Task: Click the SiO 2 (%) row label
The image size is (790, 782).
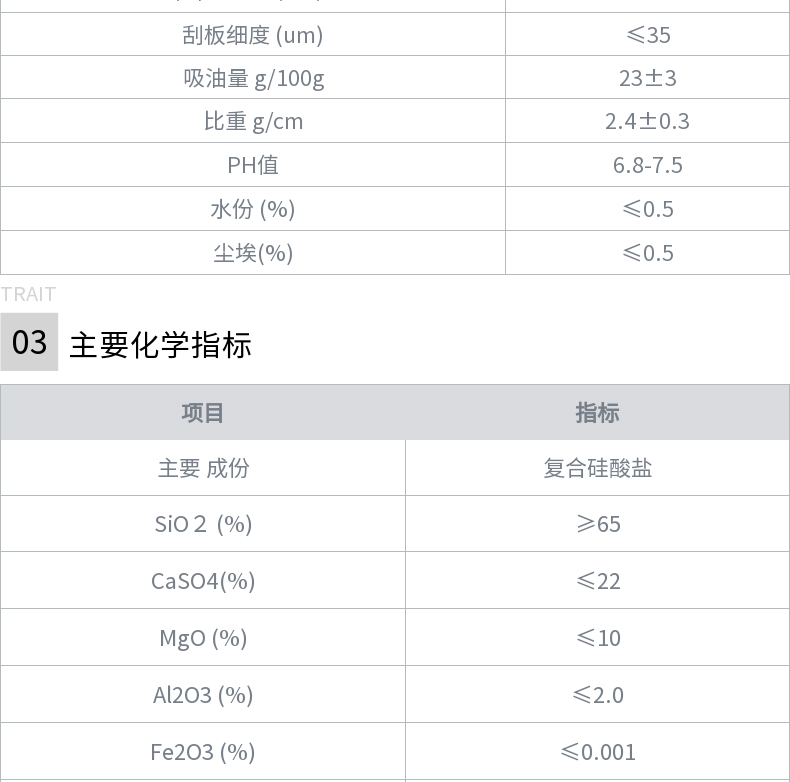Action: click(x=203, y=524)
